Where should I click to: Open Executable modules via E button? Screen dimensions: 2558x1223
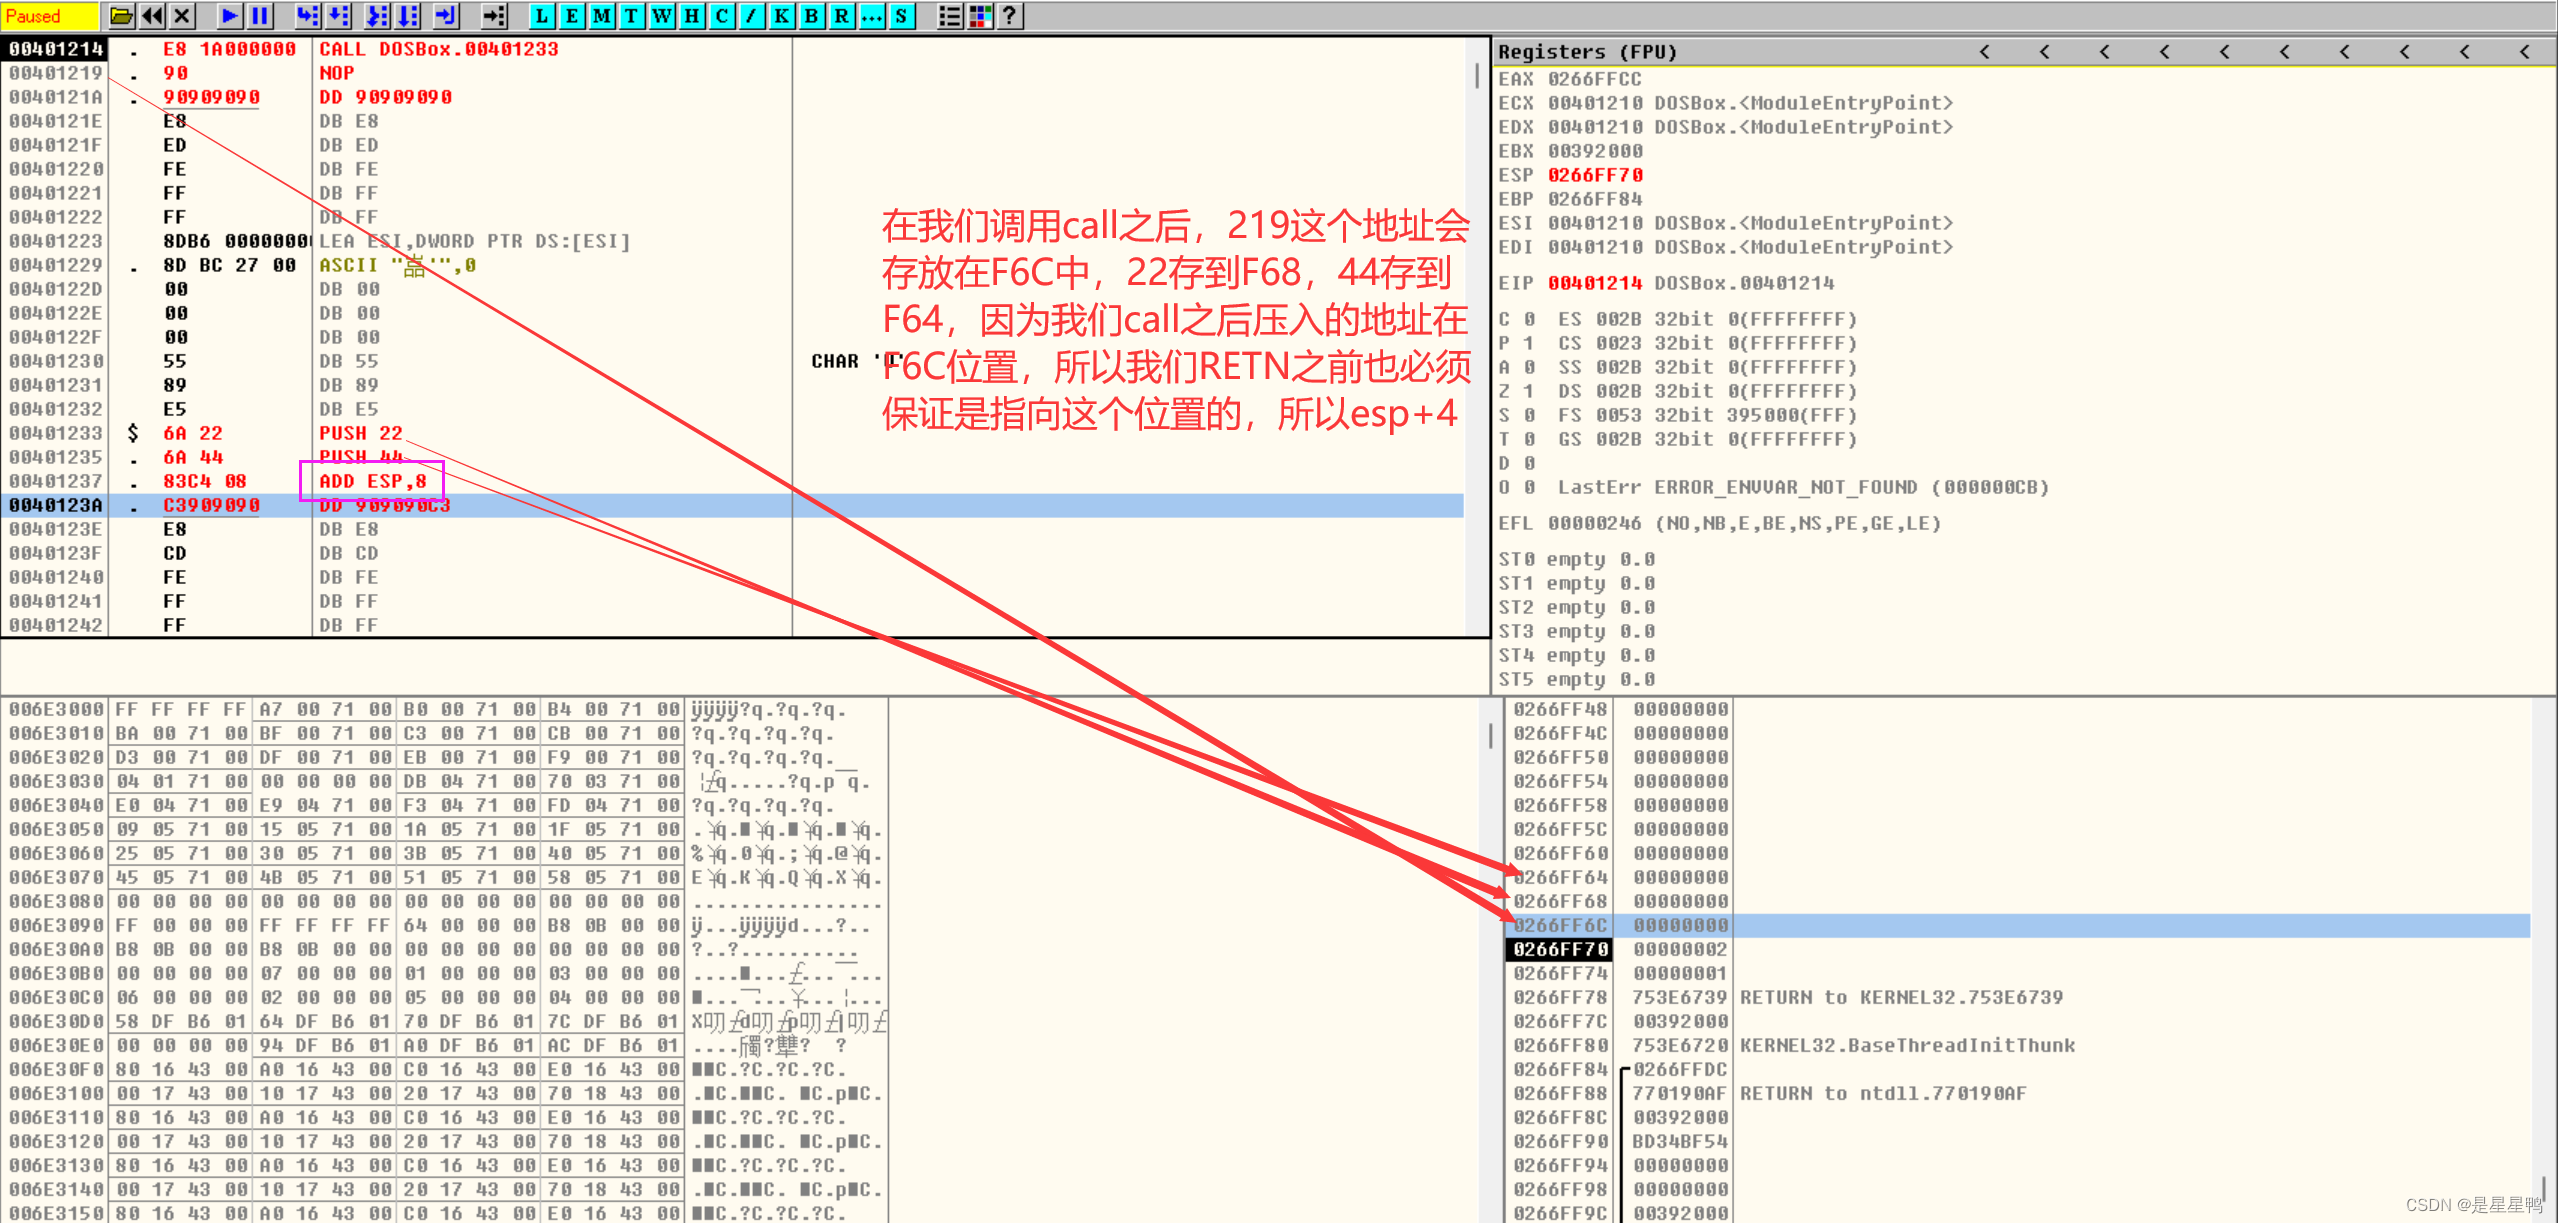[571, 15]
